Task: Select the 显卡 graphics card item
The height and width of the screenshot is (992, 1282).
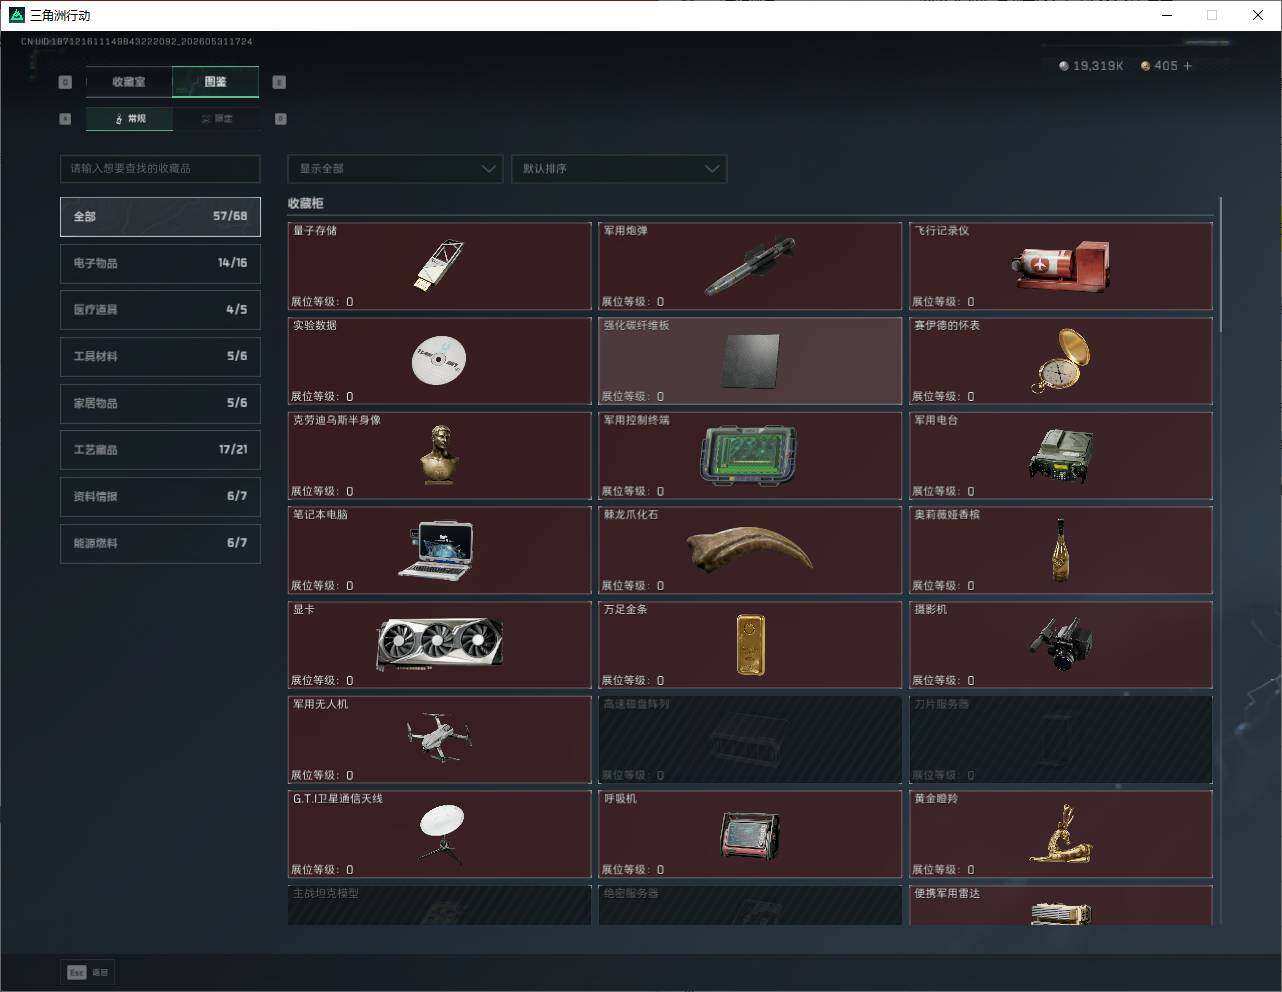Action: pos(440,645)
